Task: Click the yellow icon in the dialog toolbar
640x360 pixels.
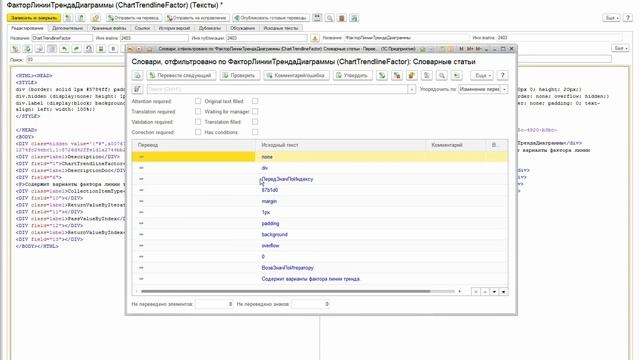Action: [x=411, y=76]
